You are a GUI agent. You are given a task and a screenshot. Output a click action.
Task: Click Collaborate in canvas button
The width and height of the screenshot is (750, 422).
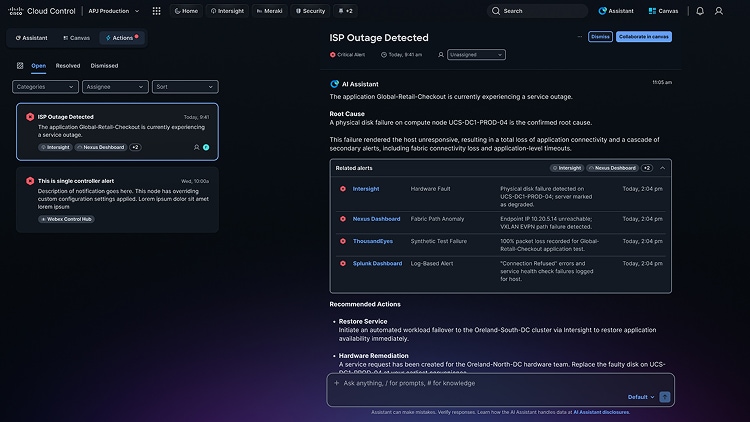point(643,36)
